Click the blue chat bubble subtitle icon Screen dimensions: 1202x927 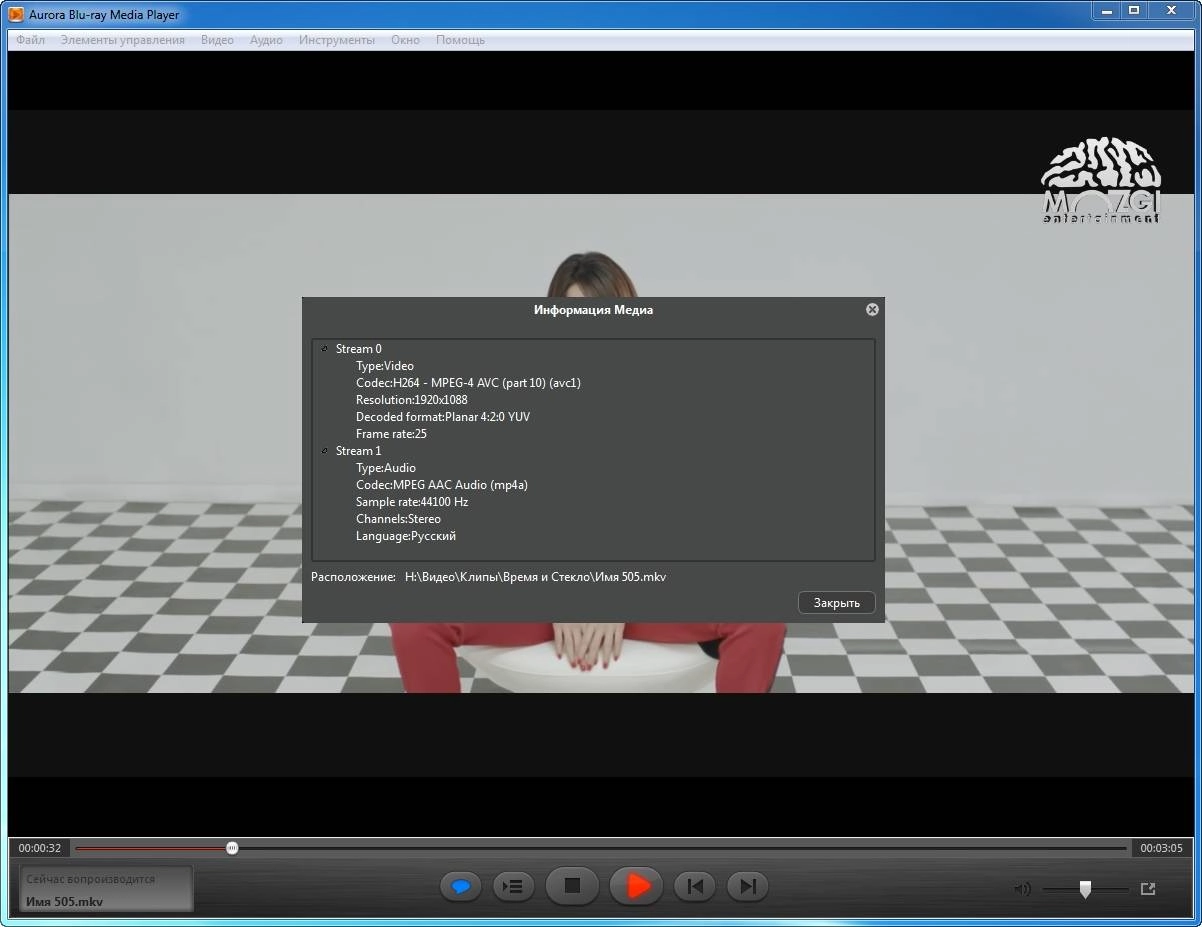click(x=461, y=886)
